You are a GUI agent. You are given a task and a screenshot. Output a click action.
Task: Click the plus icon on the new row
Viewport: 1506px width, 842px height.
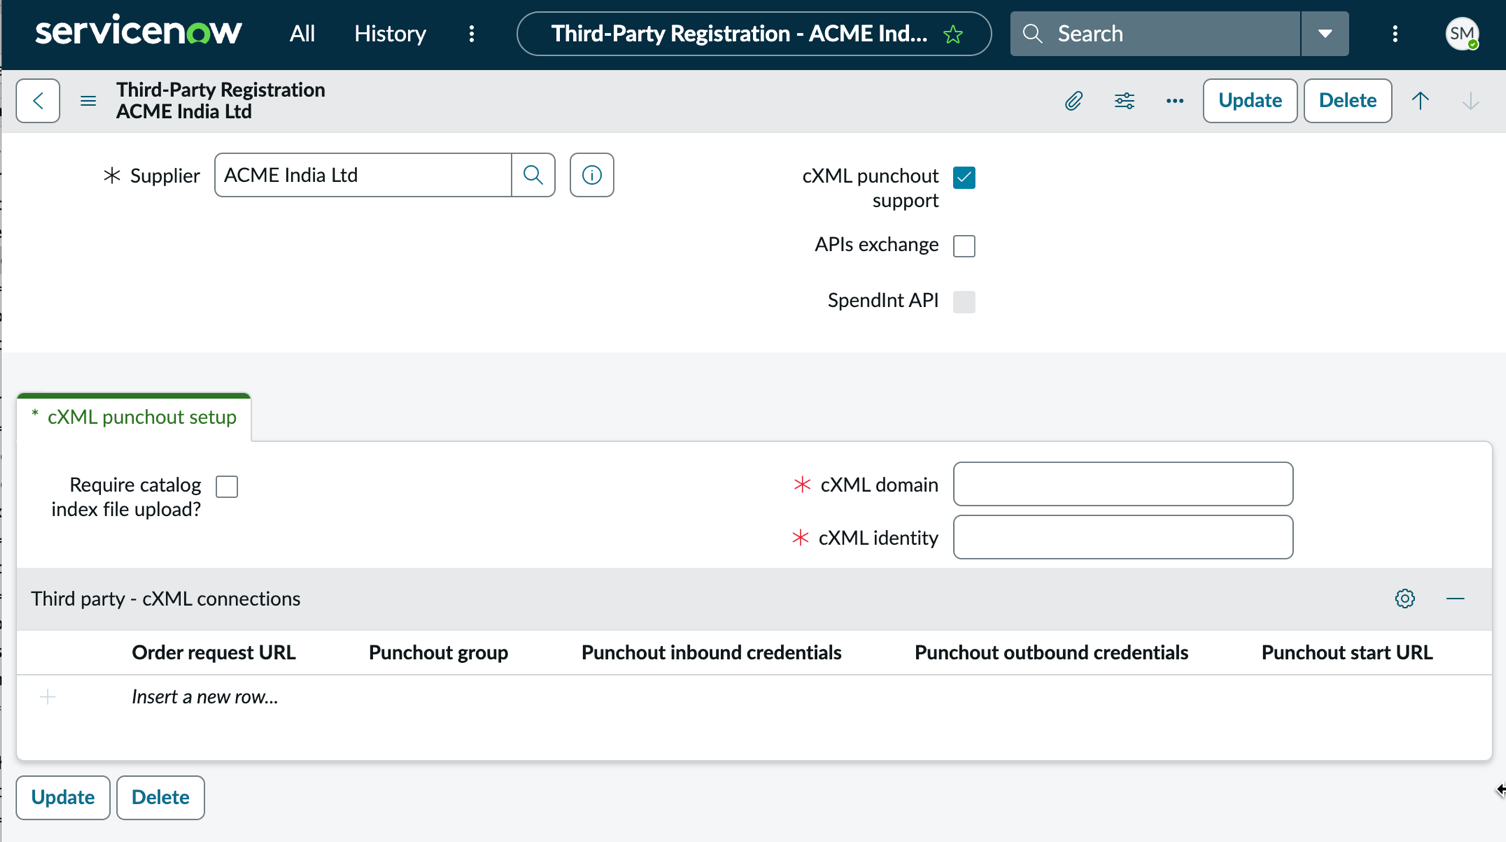(x=47, y=697)
